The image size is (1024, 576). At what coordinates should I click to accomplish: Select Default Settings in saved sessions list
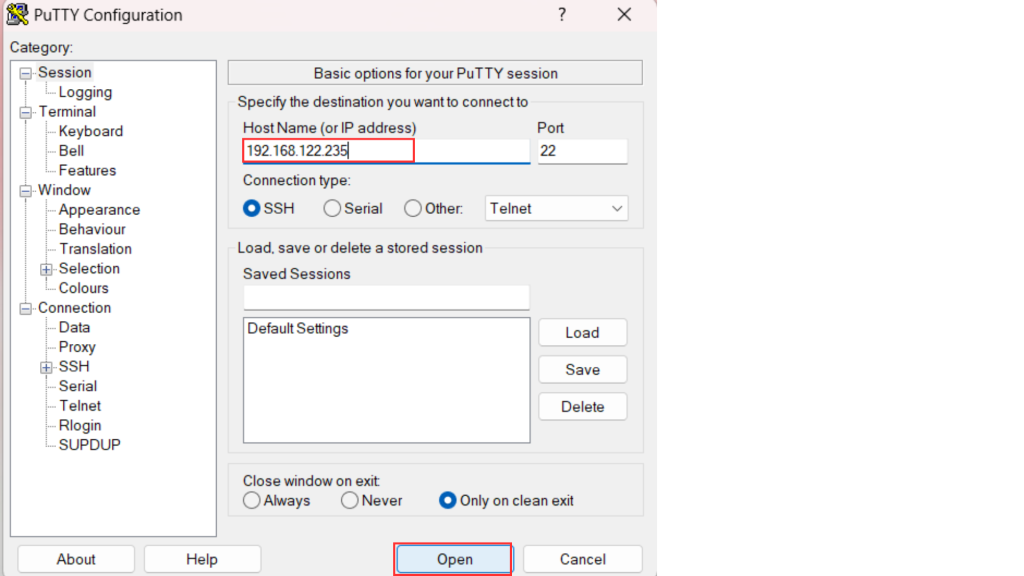coord(298,329)
